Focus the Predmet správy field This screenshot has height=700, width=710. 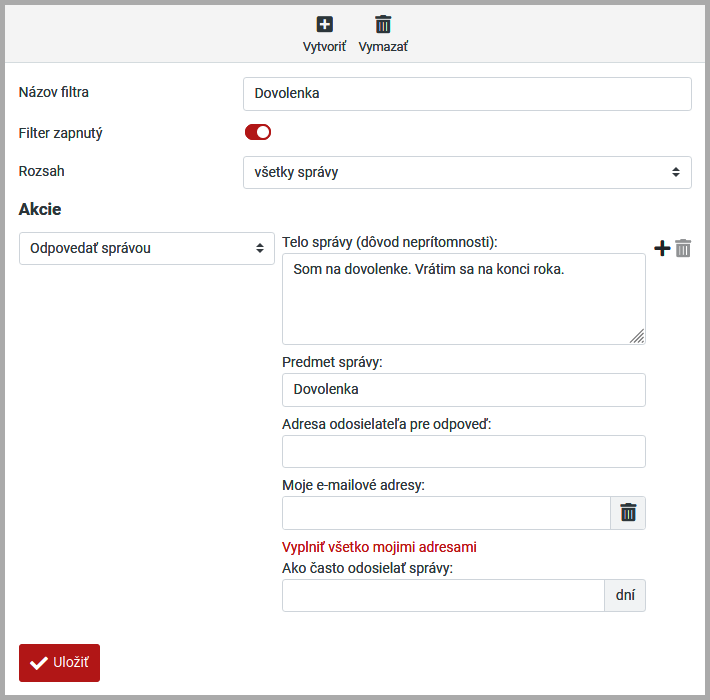tap(463, 390)
